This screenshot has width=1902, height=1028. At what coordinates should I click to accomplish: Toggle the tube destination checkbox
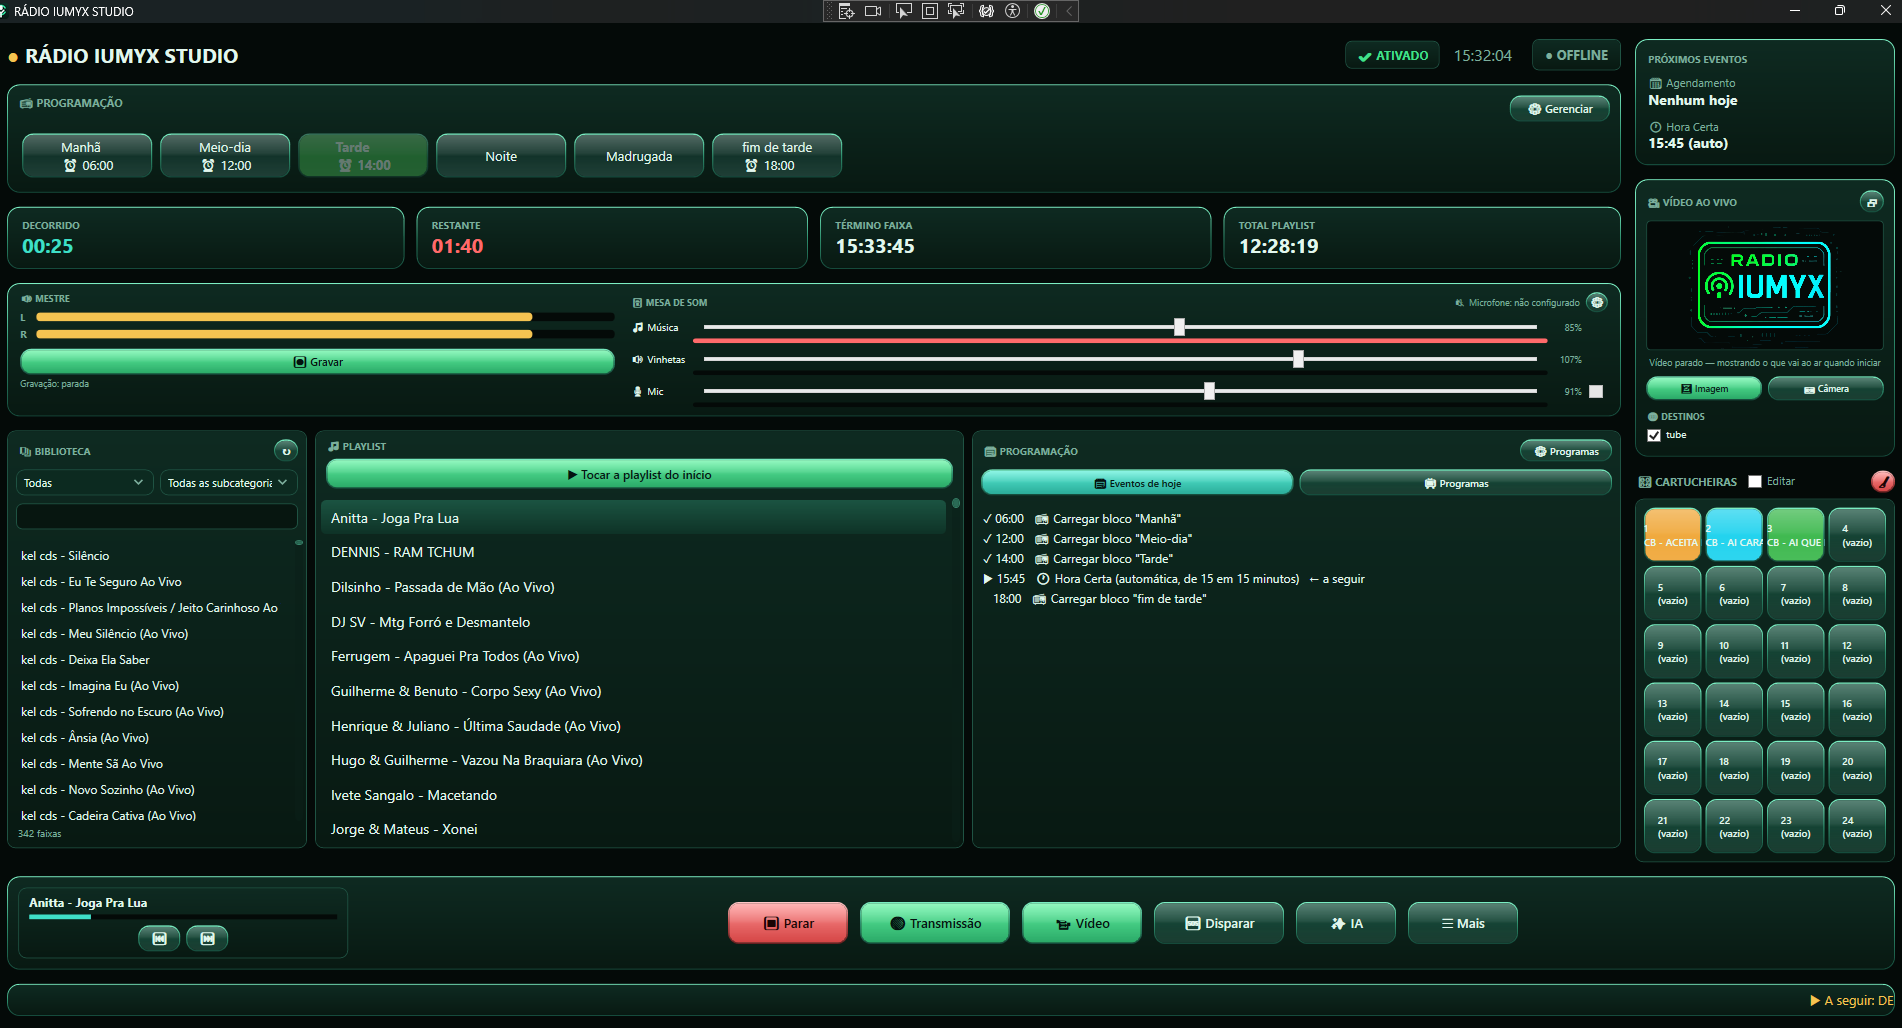coord(1654,435)
